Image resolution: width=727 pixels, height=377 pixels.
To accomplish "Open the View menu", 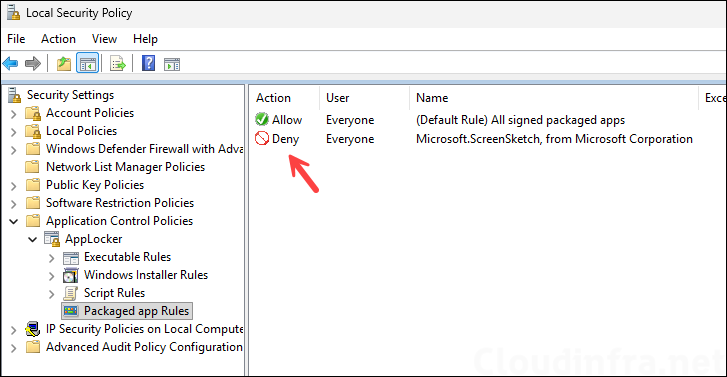I will (x=104, y=39).
